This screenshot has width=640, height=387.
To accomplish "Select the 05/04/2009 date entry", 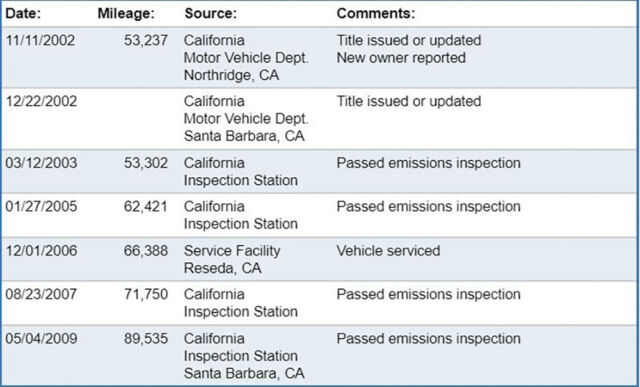I will (41, 338).
